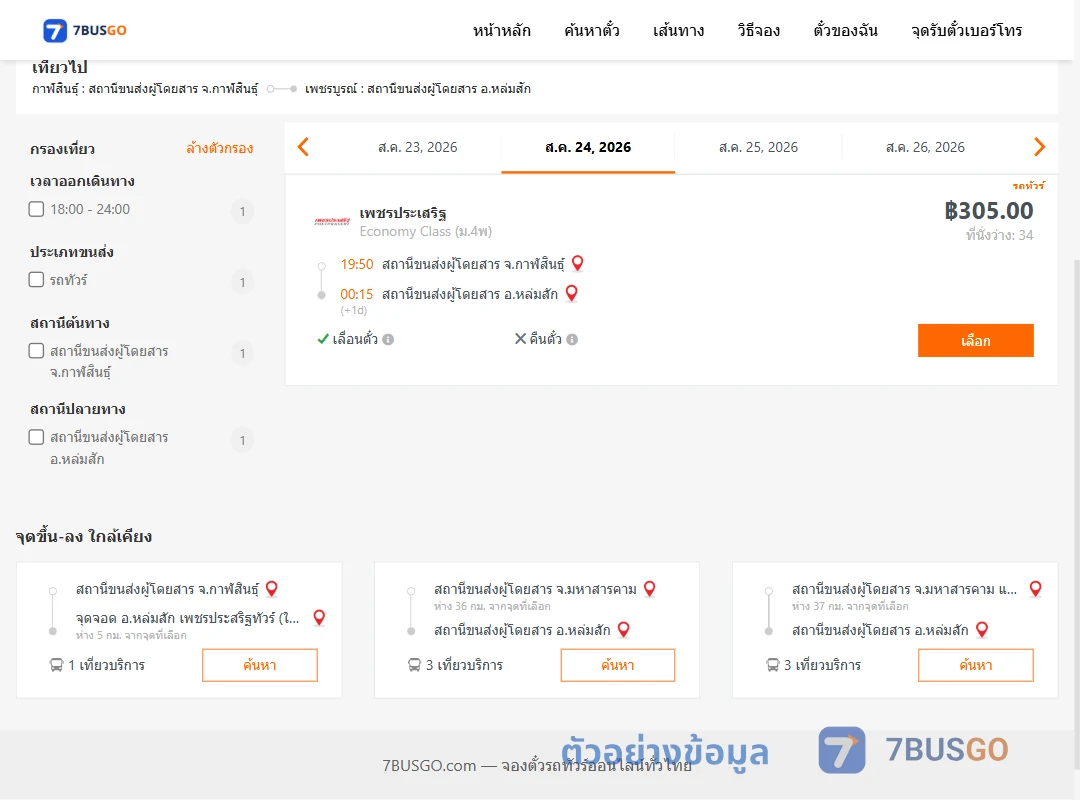This screenshot has height=800, width=1080.
Task: Click ค้นหา in the 36 กม. Maha Sarakham card
Action: (x=618, y=665)
